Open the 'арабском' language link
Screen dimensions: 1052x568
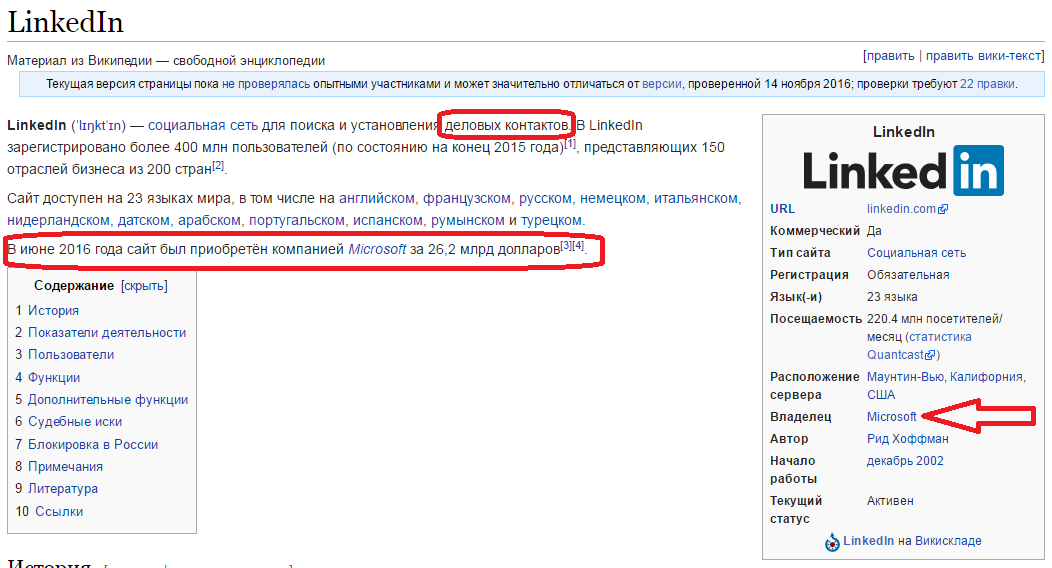coord(209,221)
